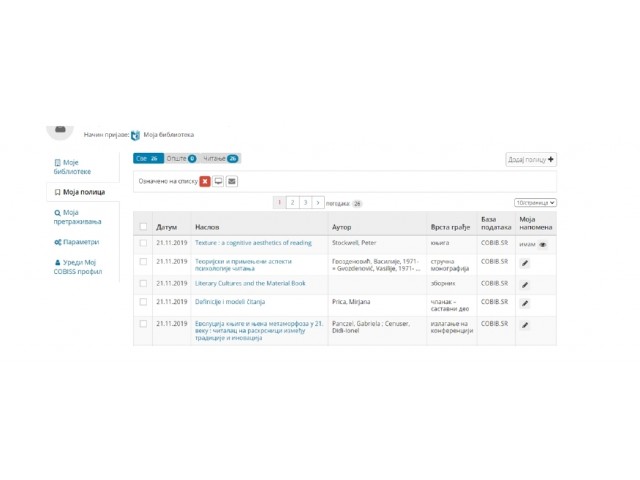The width and height of the screenshot is (640, 480).
Task: Click the eye icon in Texture row note
Action: pyautogui.click(x=542, y=245)
